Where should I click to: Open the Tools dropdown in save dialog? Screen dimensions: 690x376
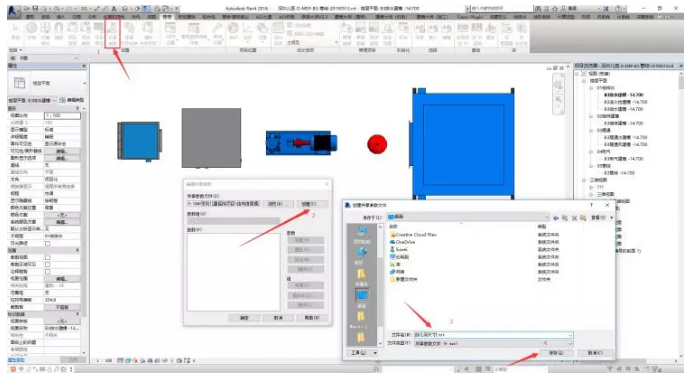click(x=363, y=353)
